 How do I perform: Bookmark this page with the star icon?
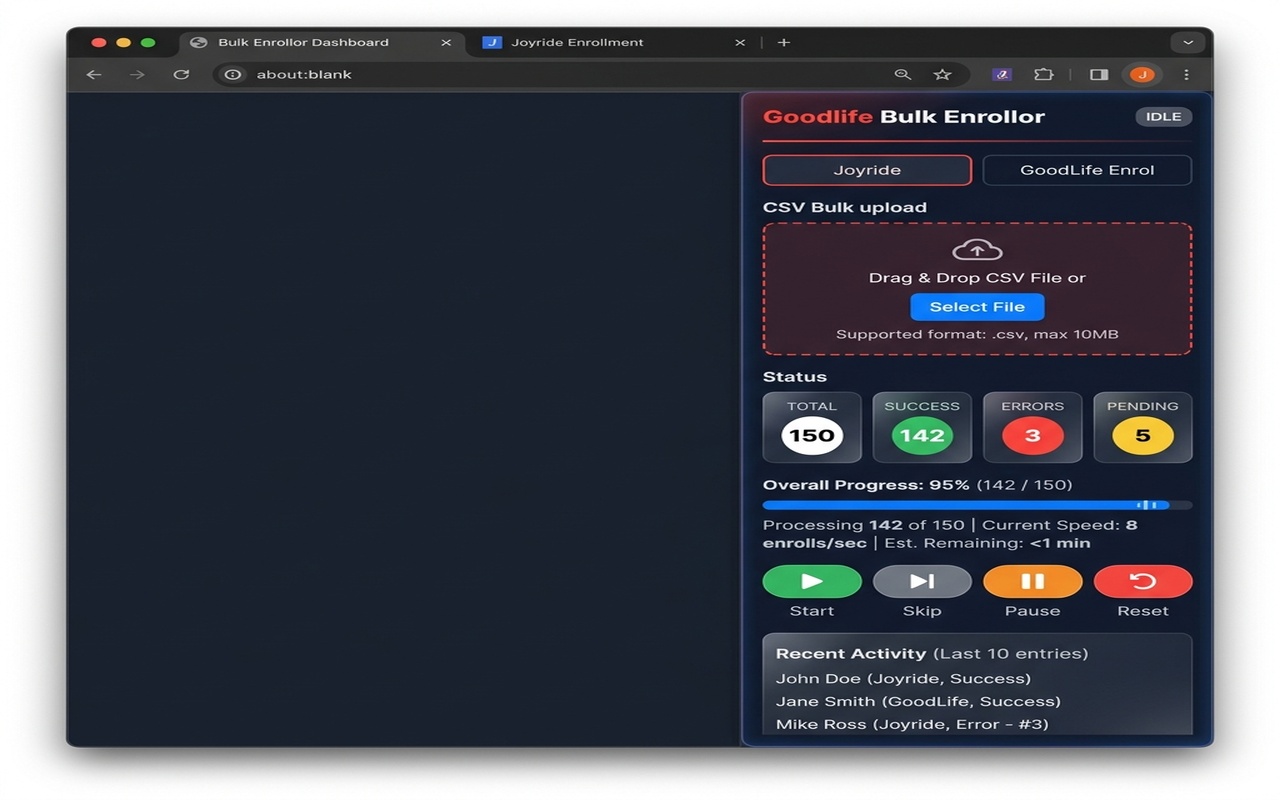click(942, 74)
